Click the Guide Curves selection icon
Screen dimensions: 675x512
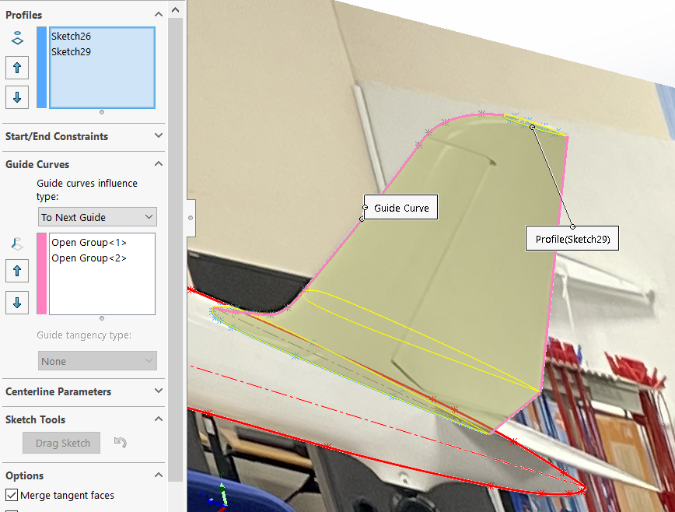pyautogui.click(x=17, y=243)
